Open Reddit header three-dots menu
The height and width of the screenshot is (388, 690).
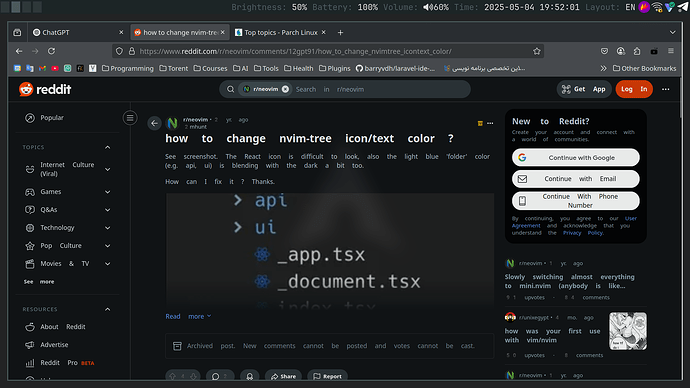click(x=665, y=89)
